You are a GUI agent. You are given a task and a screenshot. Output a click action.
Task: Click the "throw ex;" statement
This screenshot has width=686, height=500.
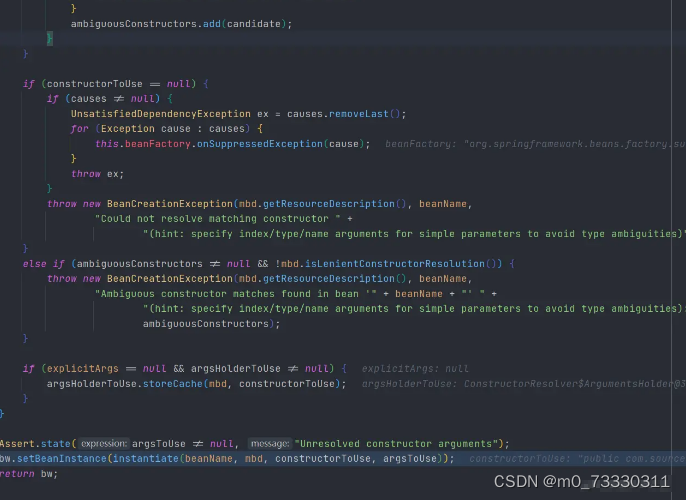click(x=98, y=174)
